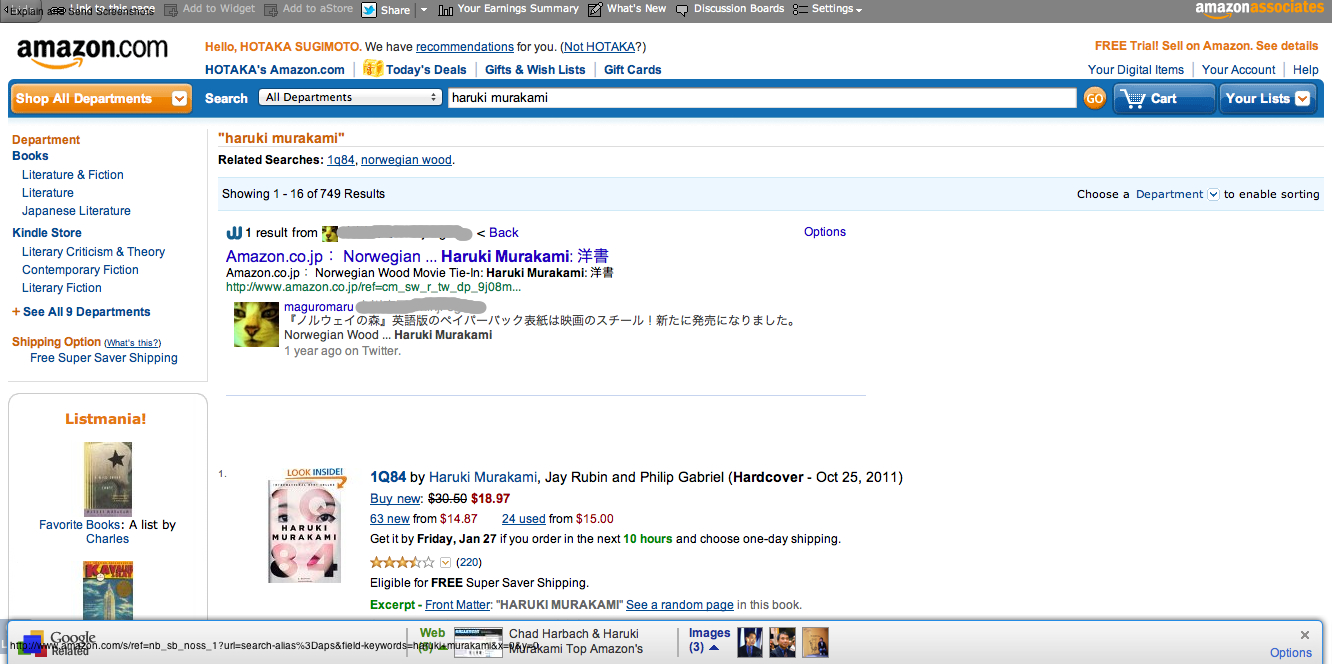Open Chad Harbach & Haruki web result thumbnail
This screenshot has width=1332, height=664.
(x=478, y=641)
